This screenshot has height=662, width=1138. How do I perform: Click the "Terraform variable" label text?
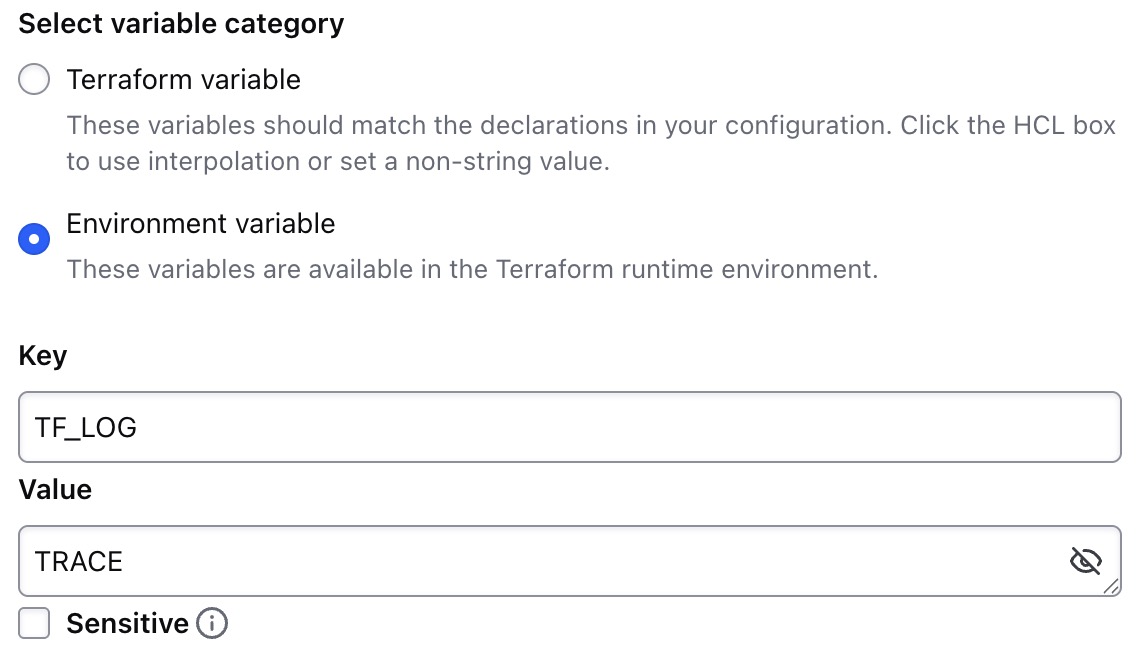click(183, 79)
